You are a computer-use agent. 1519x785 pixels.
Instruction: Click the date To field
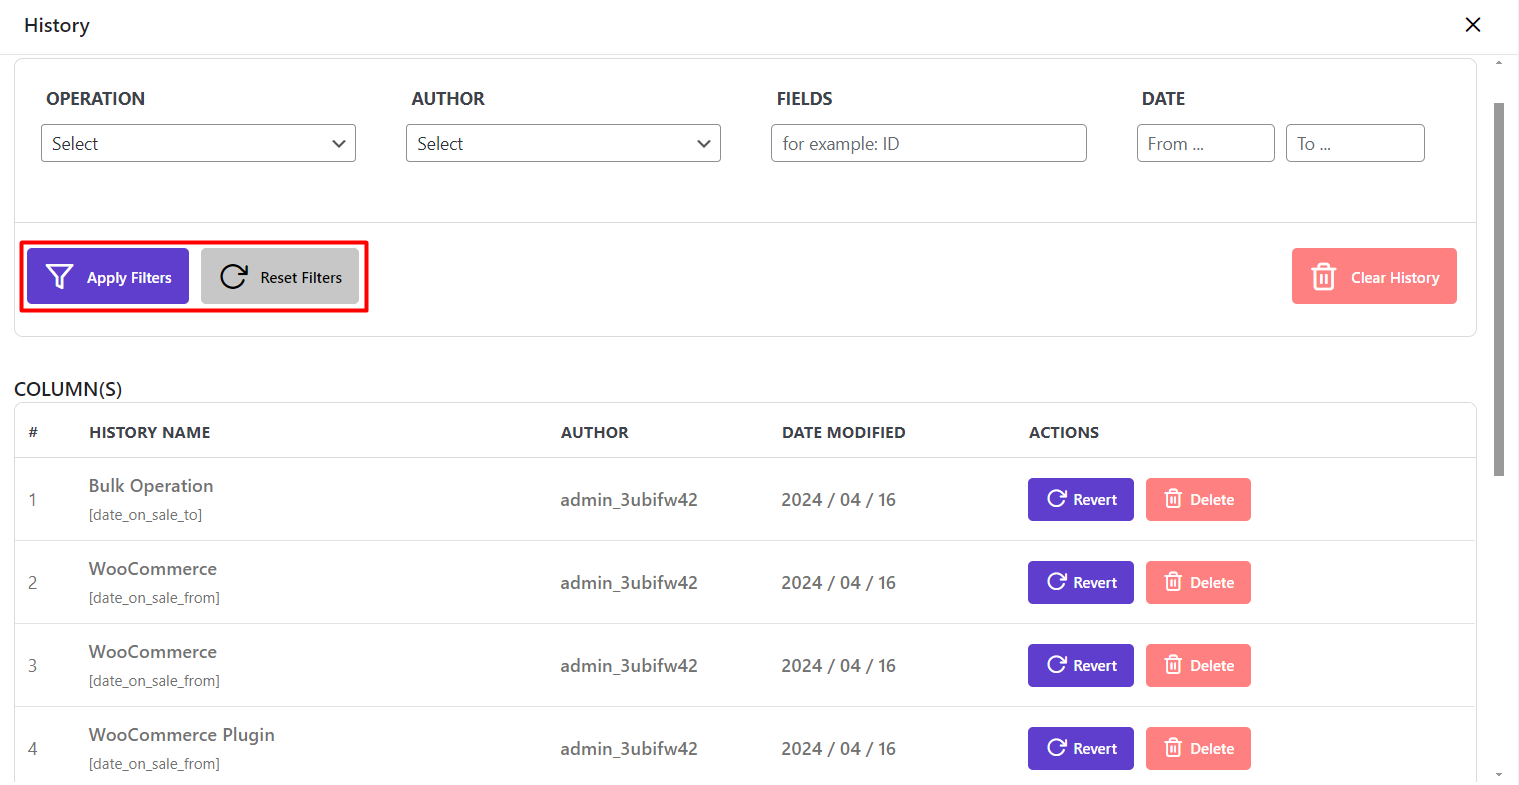tap(1354, 143)
